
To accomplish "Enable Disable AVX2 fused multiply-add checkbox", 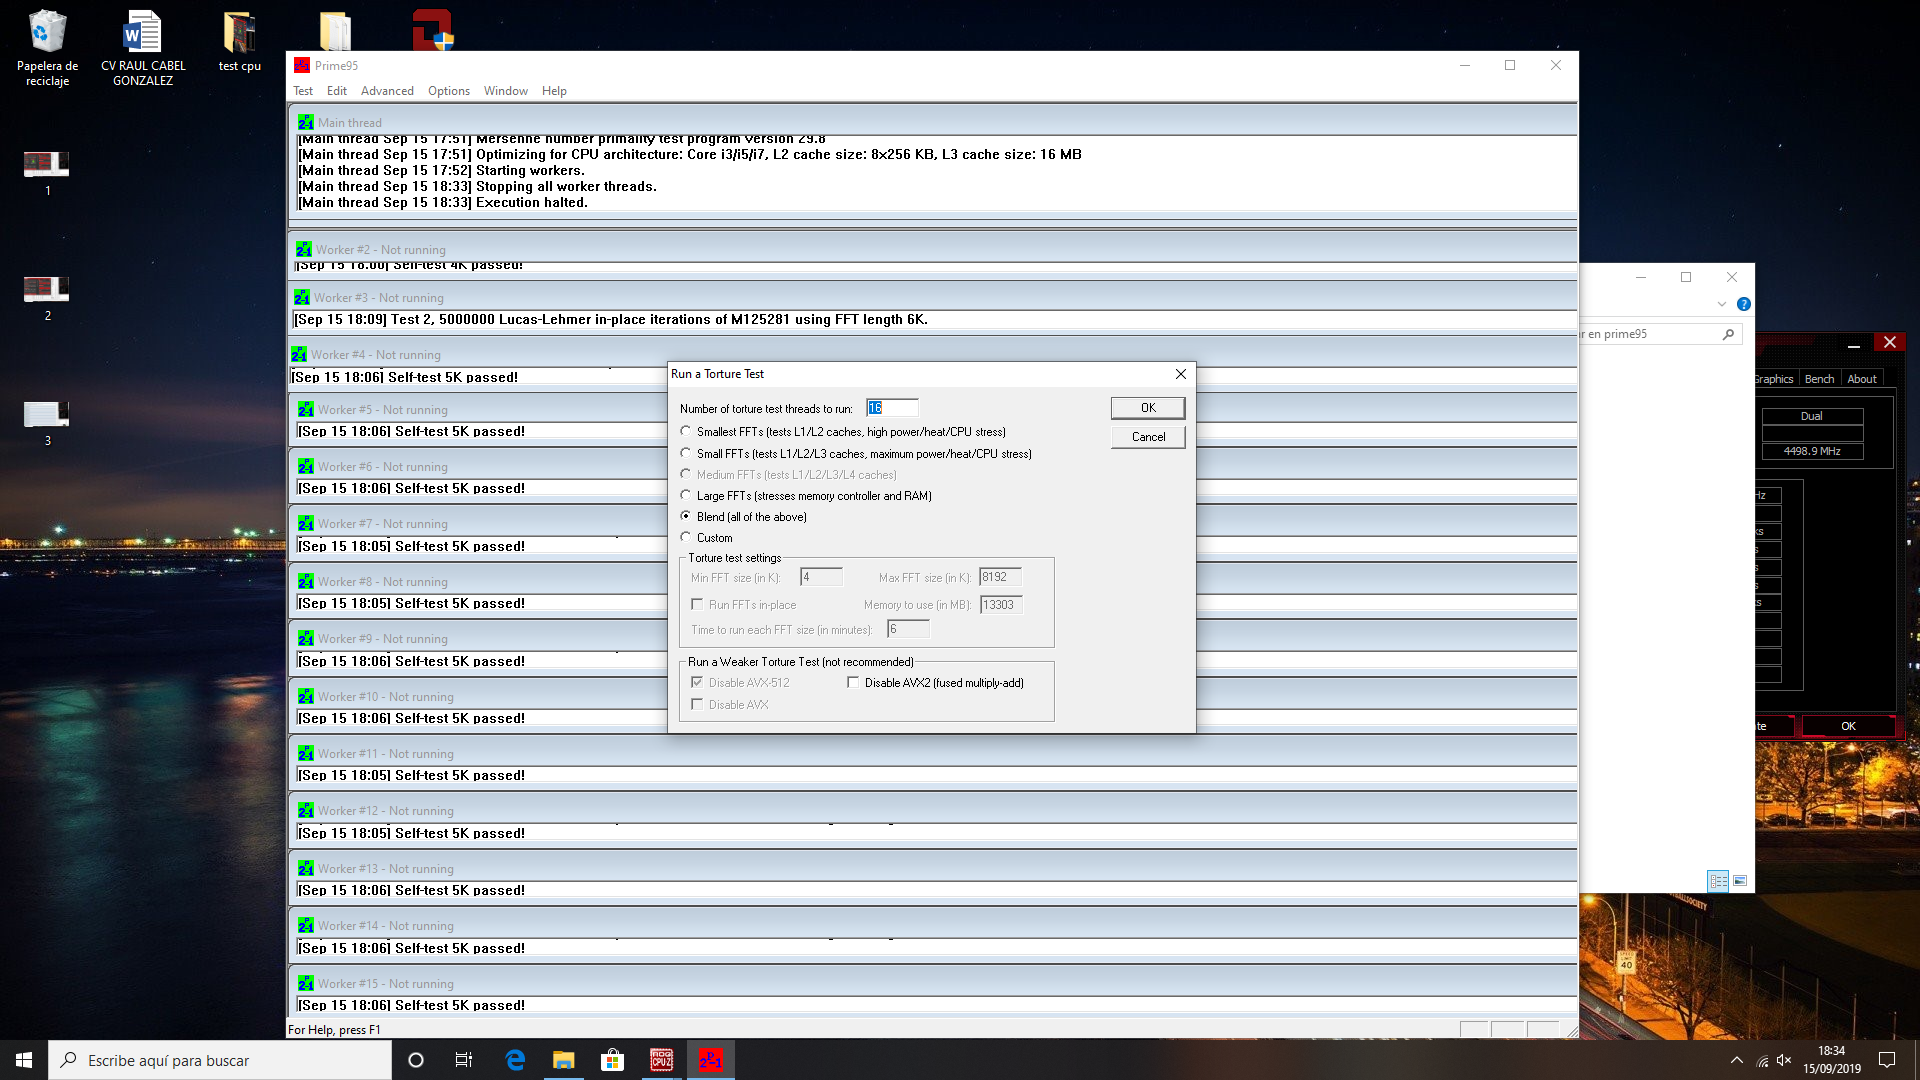I will pyautogui.click(x=853, y=683).
